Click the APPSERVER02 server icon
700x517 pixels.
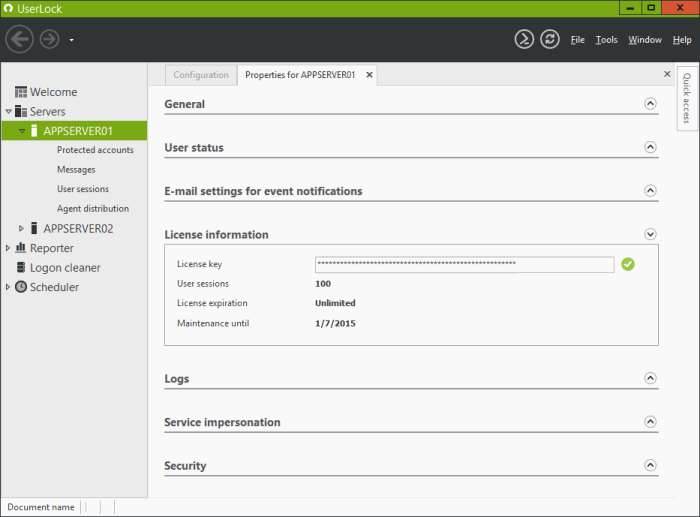(x=34, y=228)
